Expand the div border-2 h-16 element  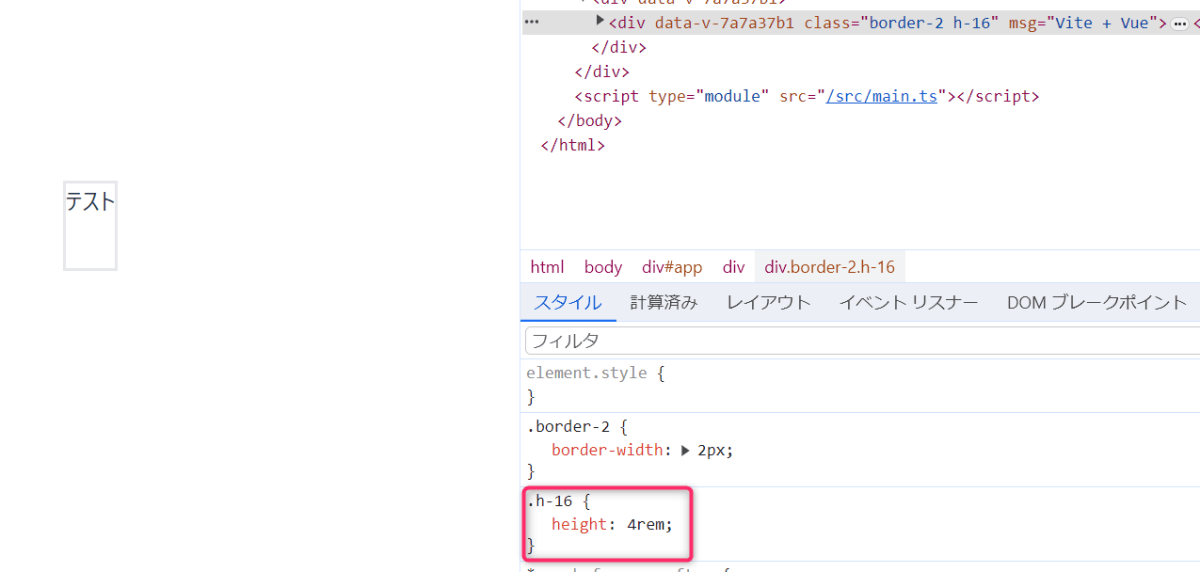(600, 21)
